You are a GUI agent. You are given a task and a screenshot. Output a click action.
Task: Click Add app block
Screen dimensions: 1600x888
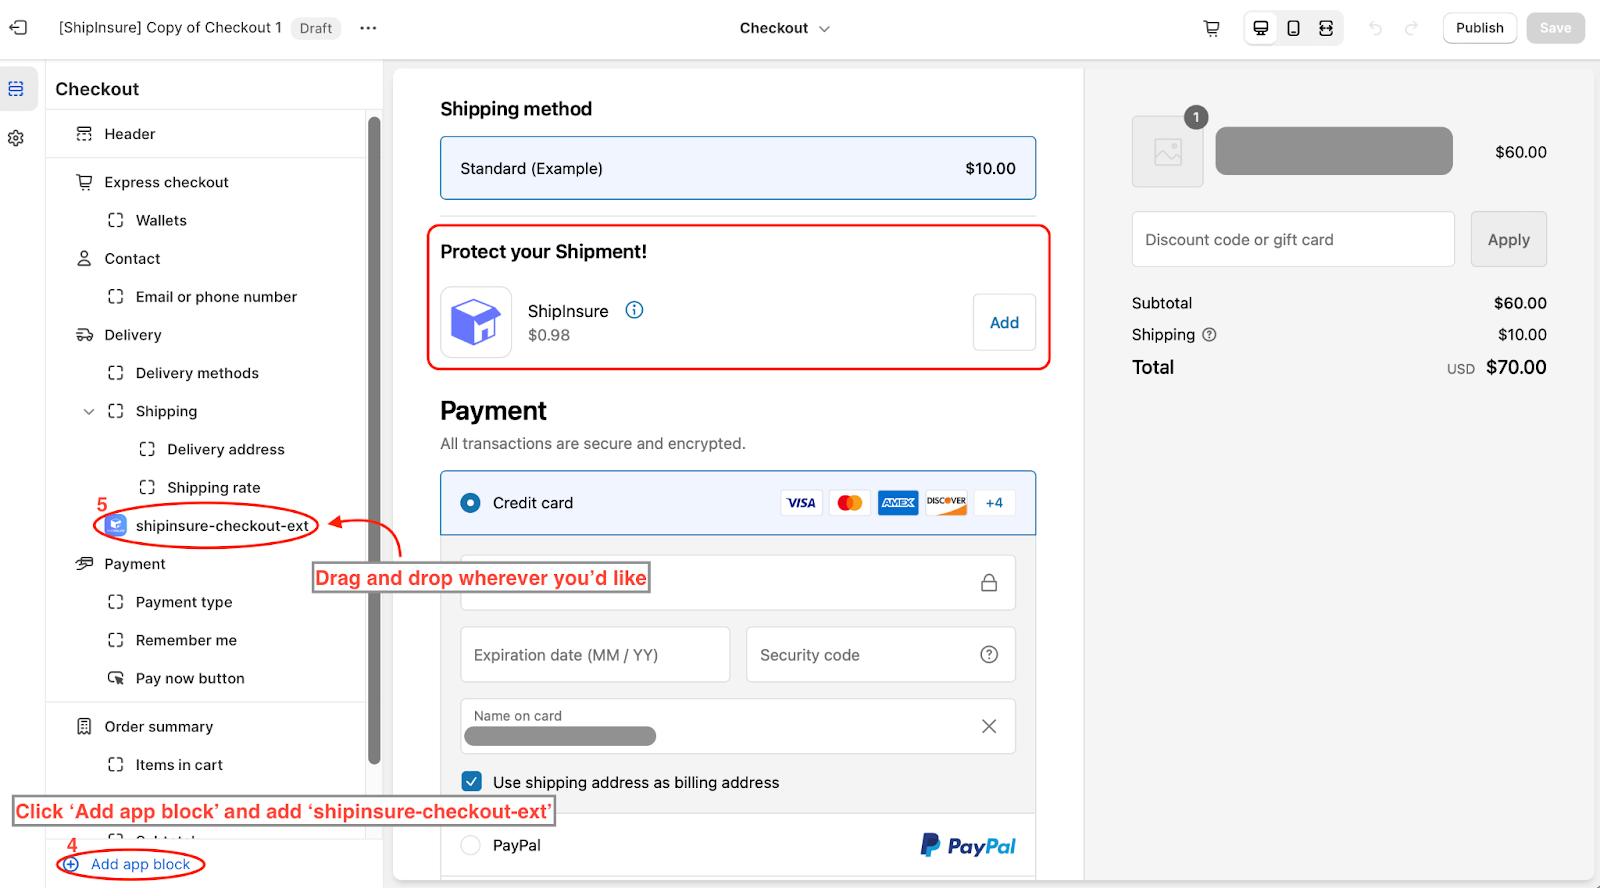[128, 864]
